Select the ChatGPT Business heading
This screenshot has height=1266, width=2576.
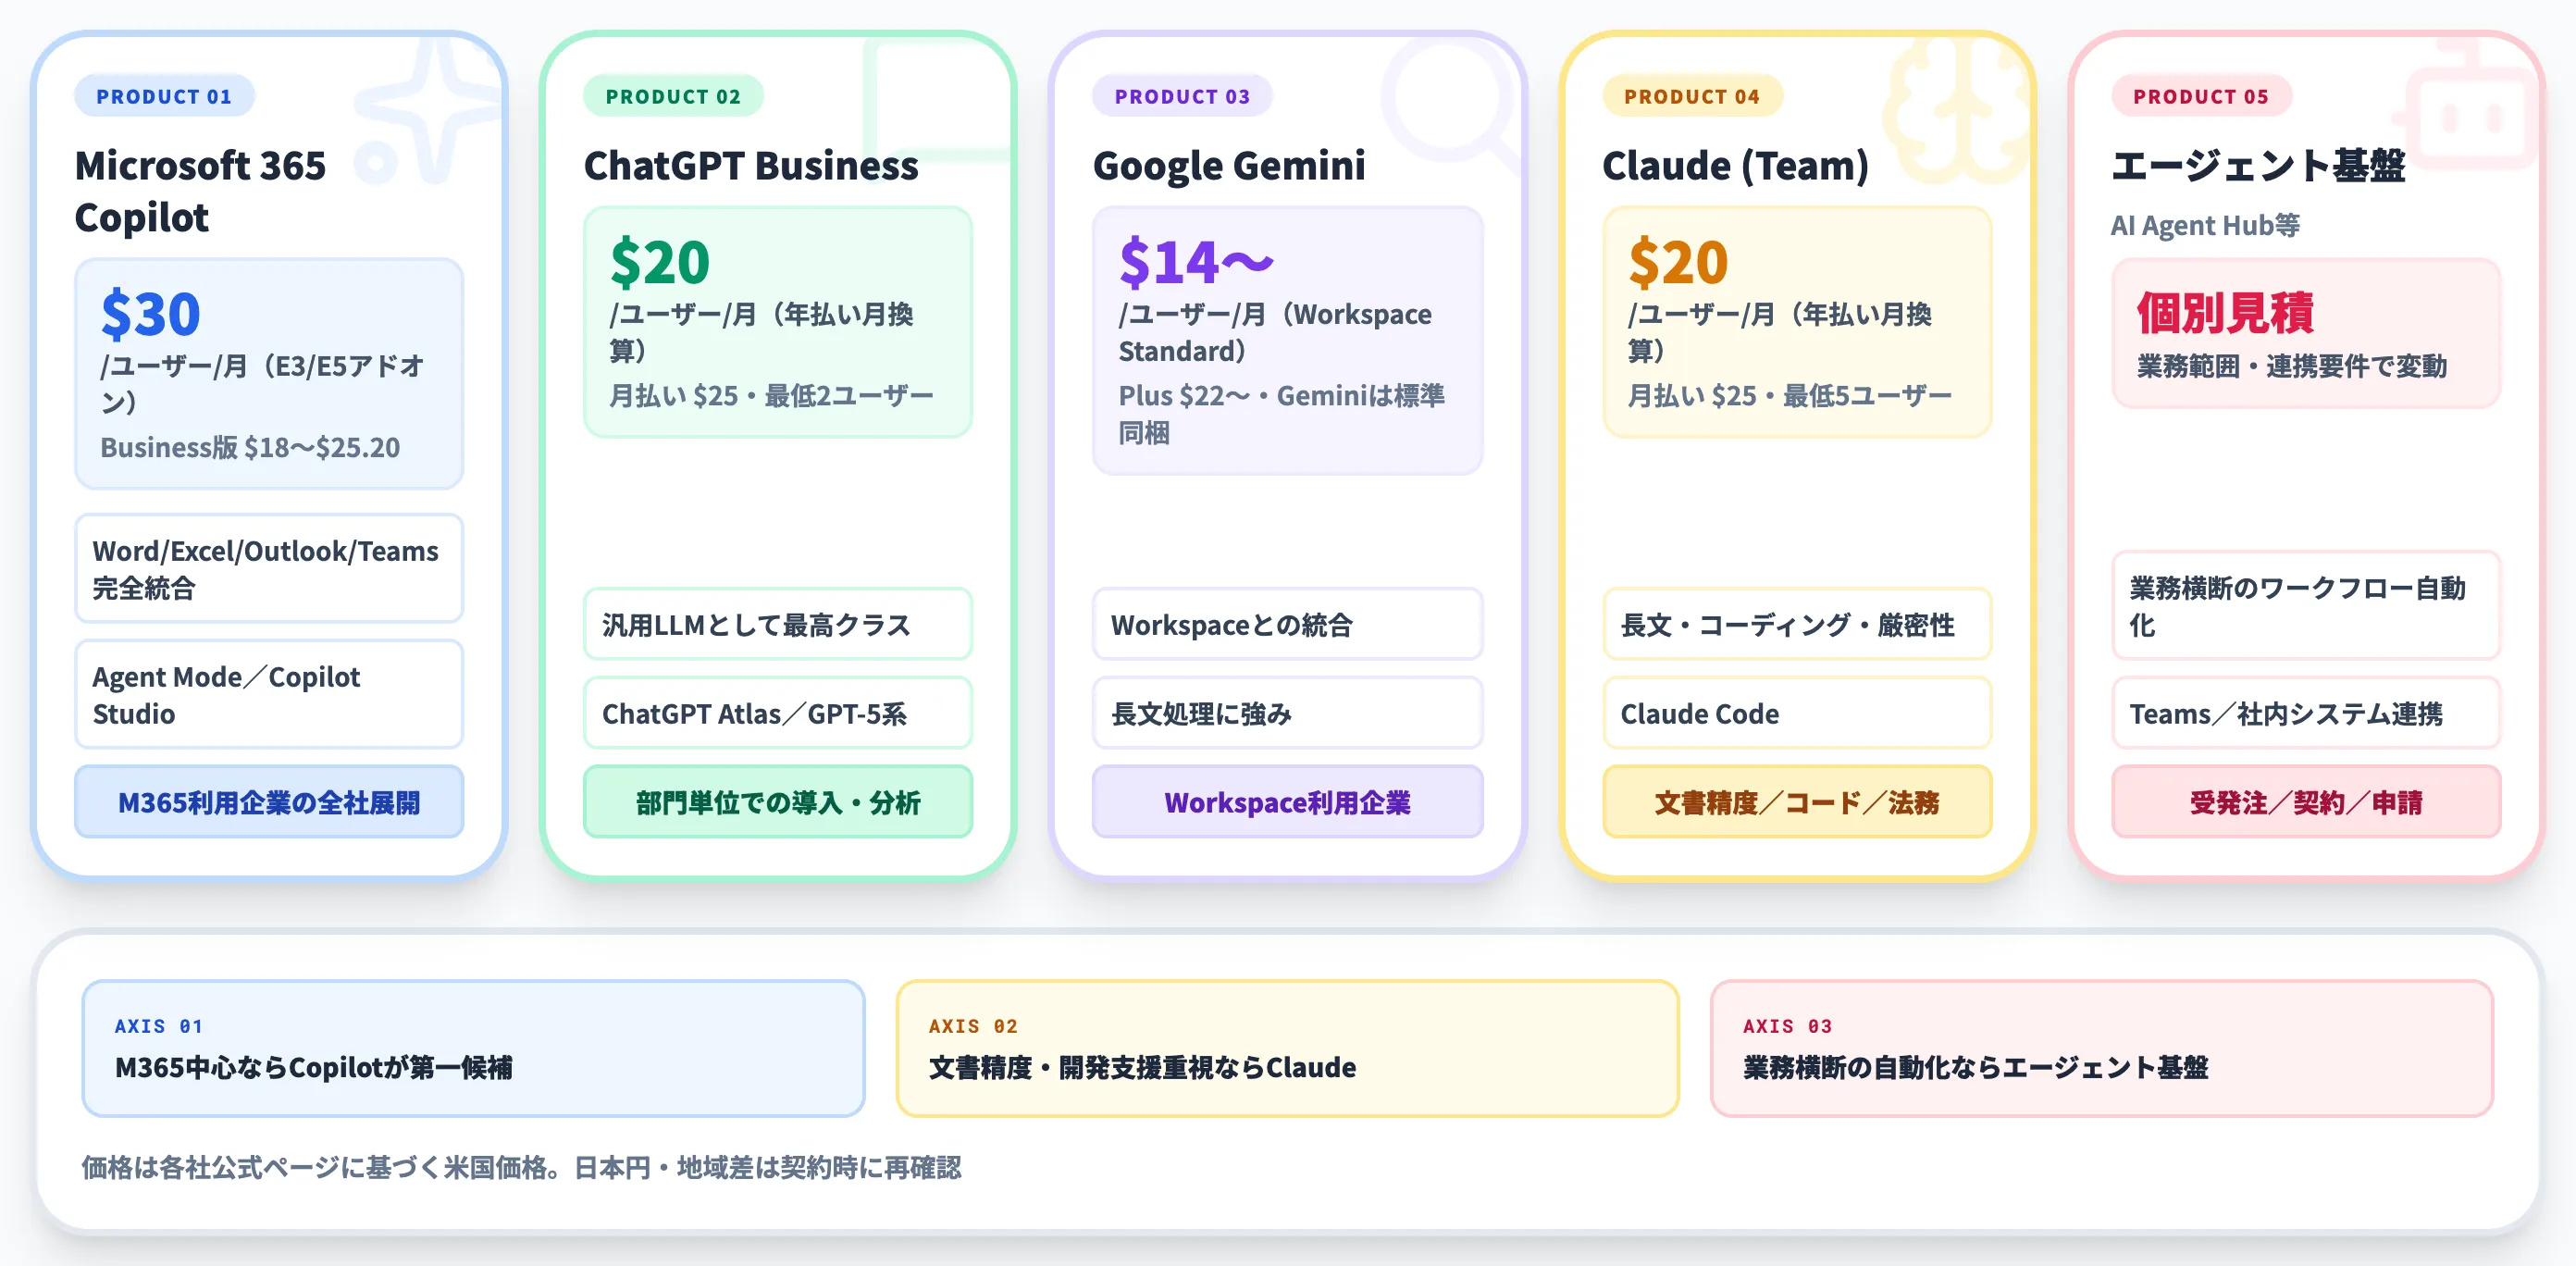point(751,165)
